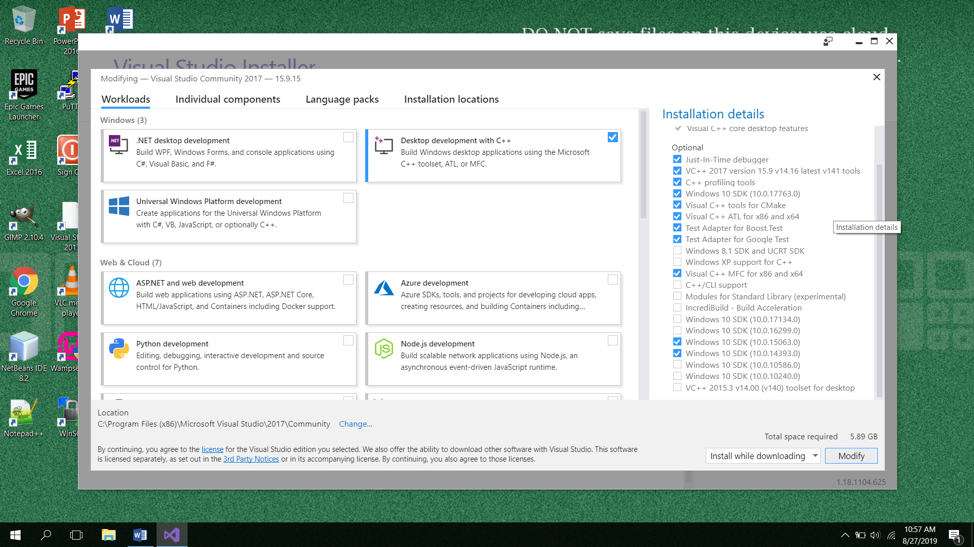Screen dimensions: 974x547
Task: Uncheck Desktop development with C++ workload
Action: point(612,137)
